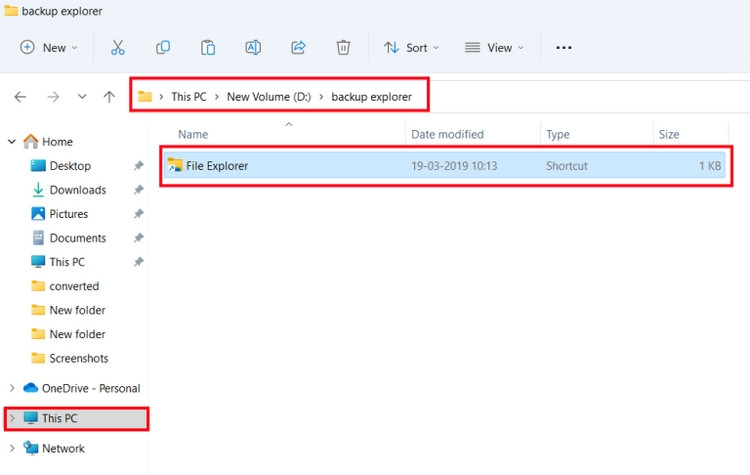Click the date 19-03-2019 10:13 cell
Screen dimensions: 750x475
[454, 166]
